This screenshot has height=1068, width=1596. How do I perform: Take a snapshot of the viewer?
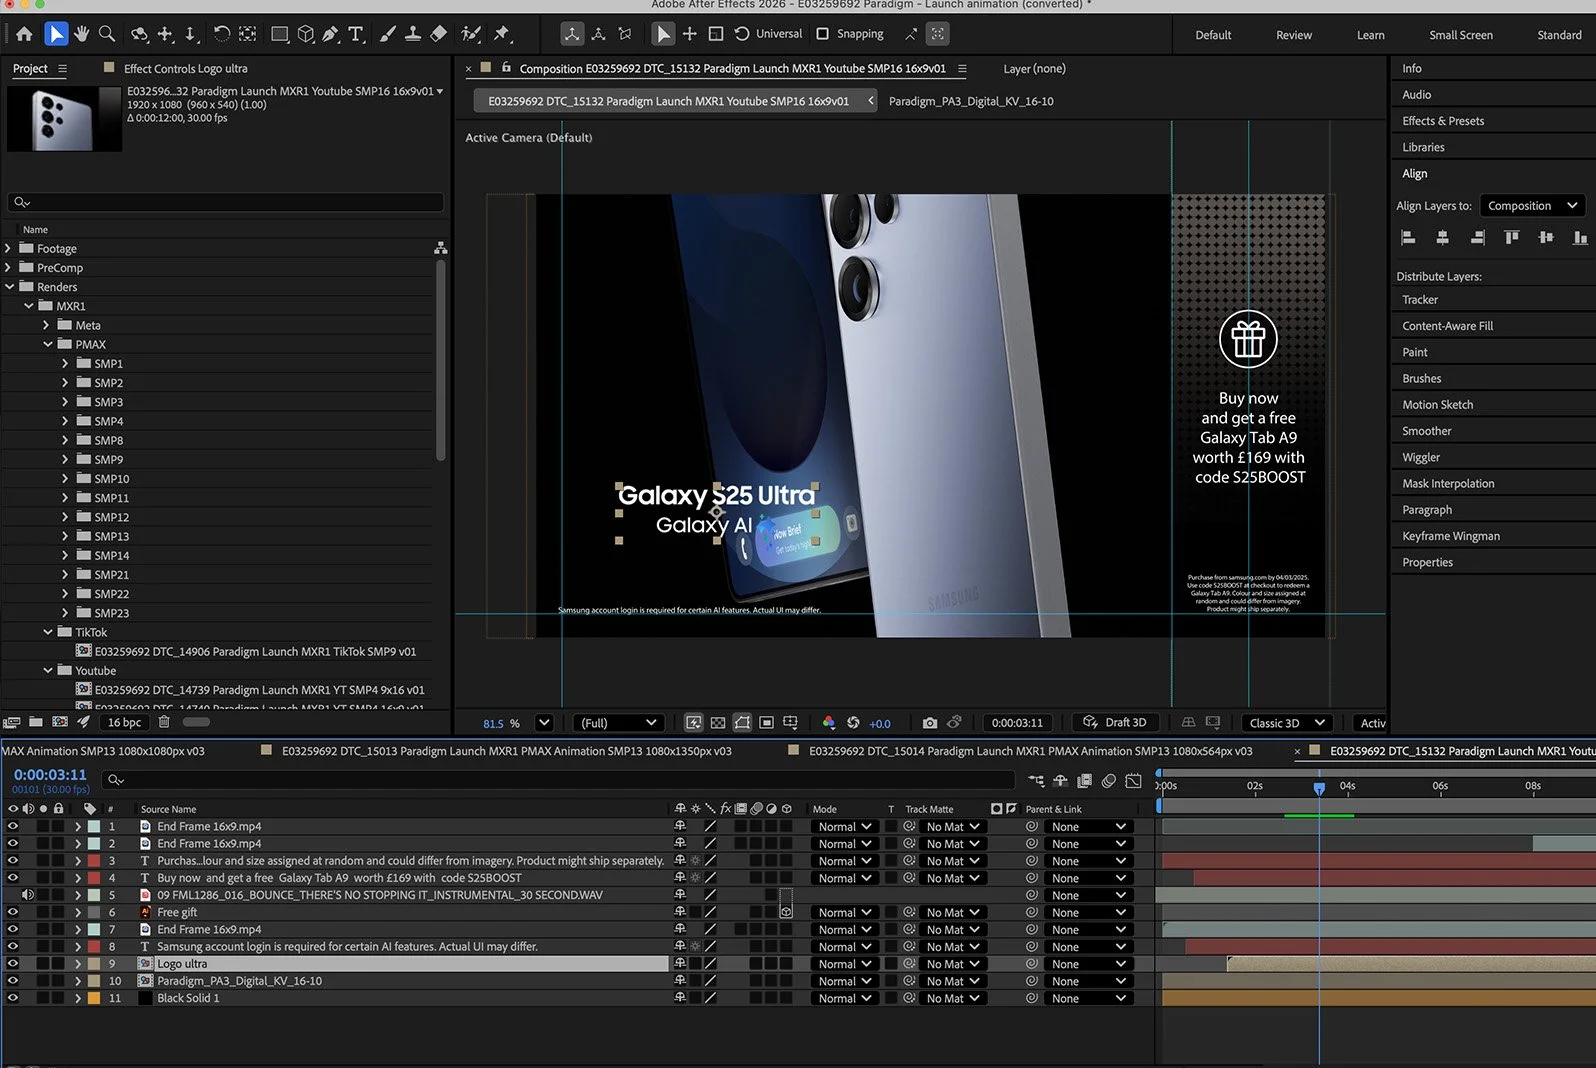930,723
